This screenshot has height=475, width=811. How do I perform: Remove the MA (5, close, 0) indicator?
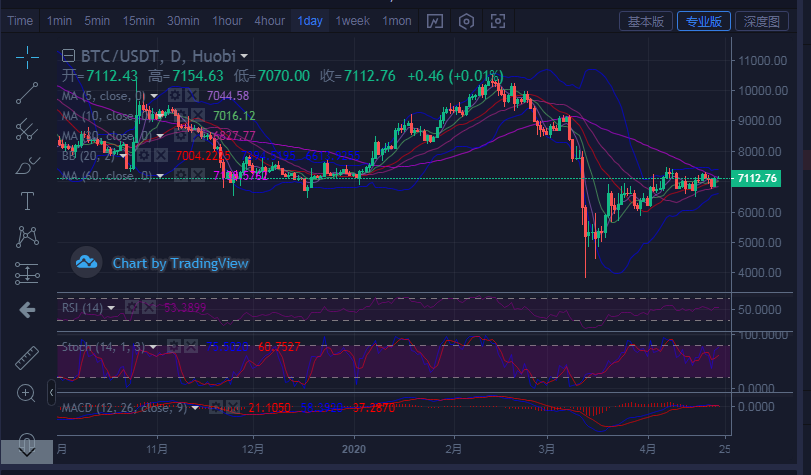click(192, 95)
